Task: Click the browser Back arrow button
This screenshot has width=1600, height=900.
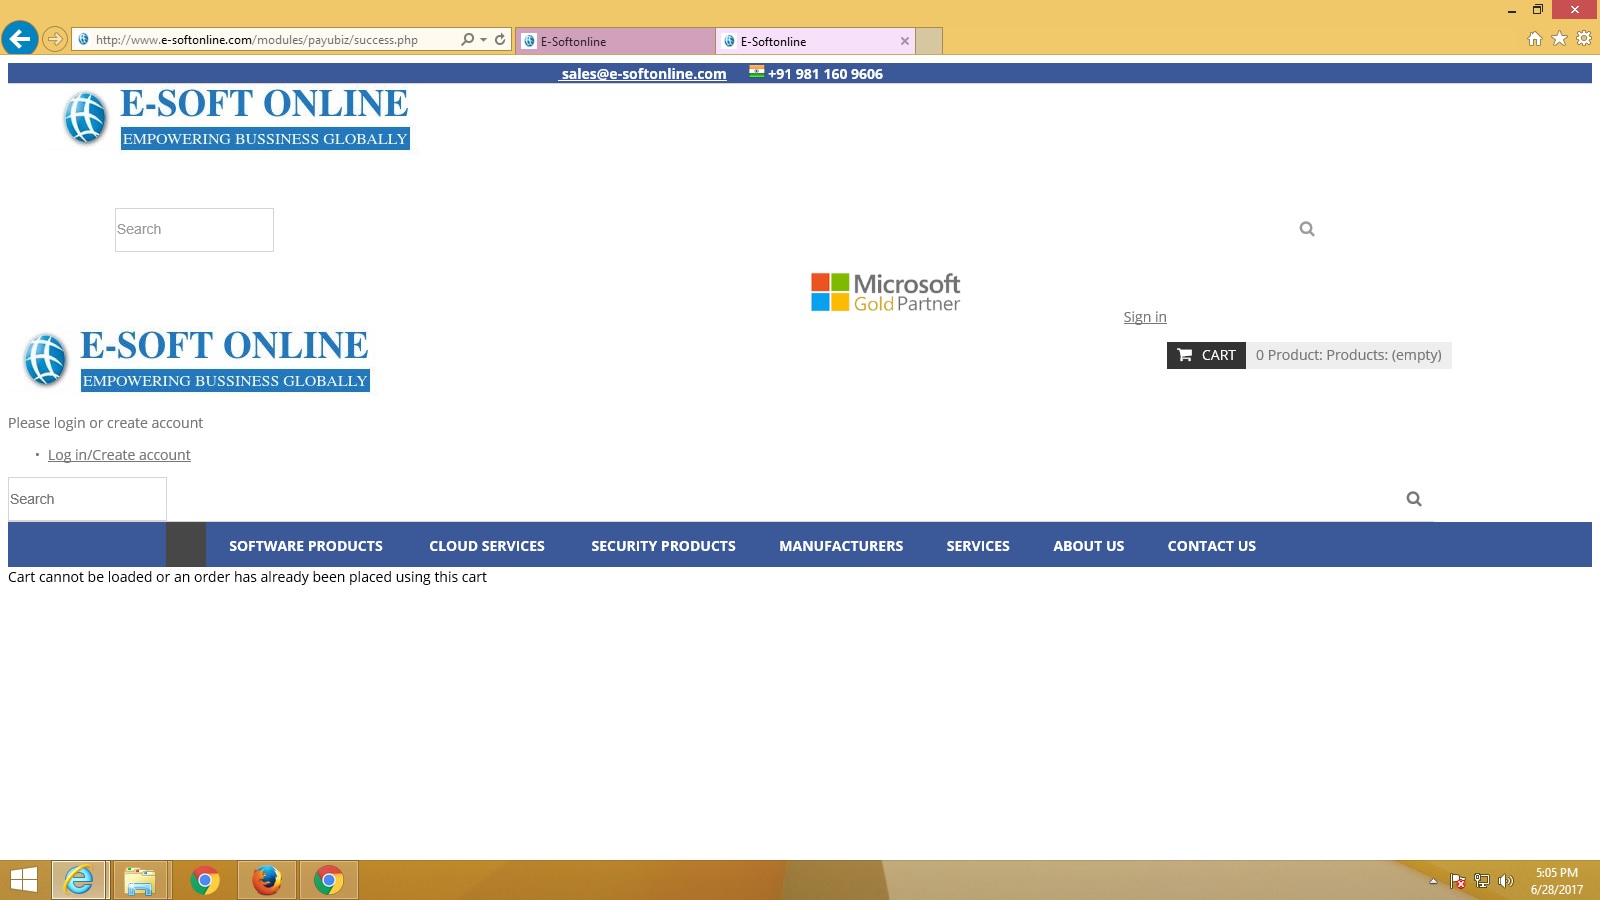Action: pyautogui.click(x=20, y=39)
